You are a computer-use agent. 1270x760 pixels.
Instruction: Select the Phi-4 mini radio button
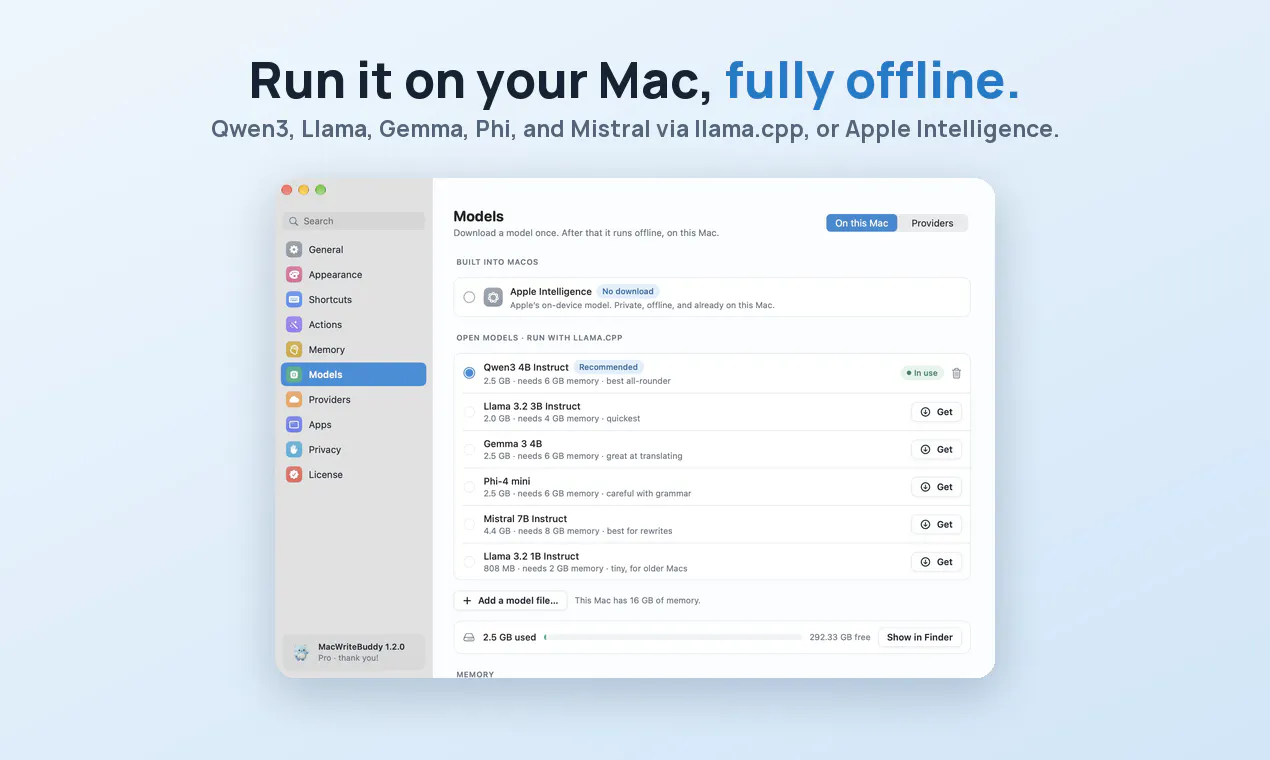coord(469,487)
